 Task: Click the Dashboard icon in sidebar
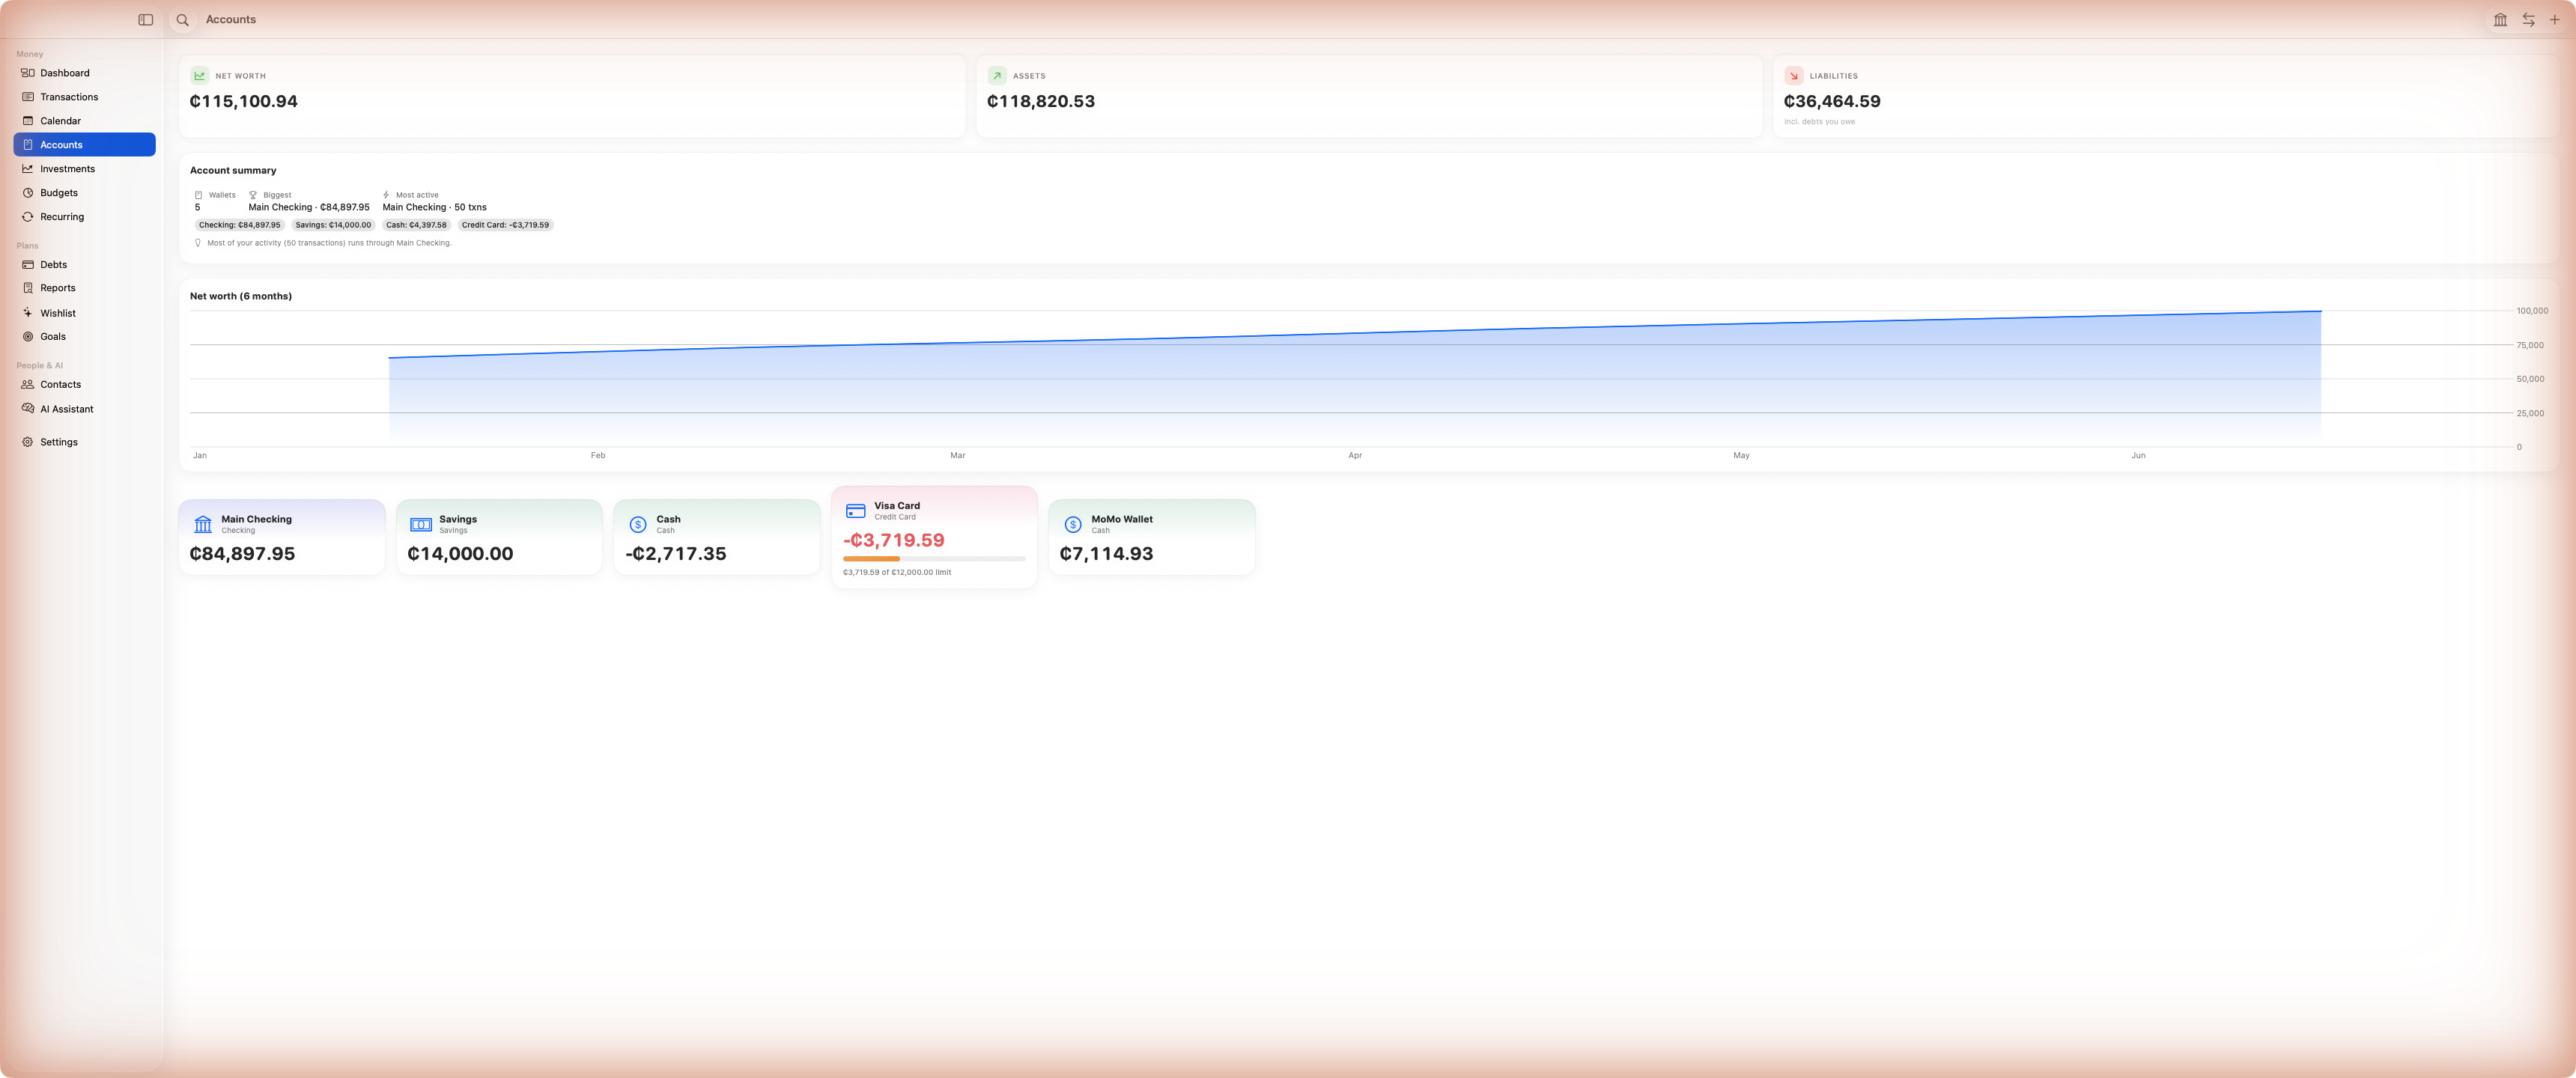(x=28, y=73)
